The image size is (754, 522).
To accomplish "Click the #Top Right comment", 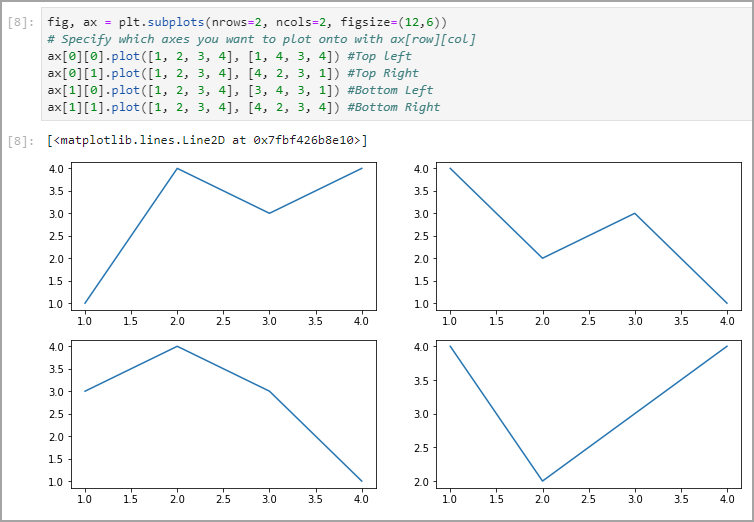I will tap(383, 73).
